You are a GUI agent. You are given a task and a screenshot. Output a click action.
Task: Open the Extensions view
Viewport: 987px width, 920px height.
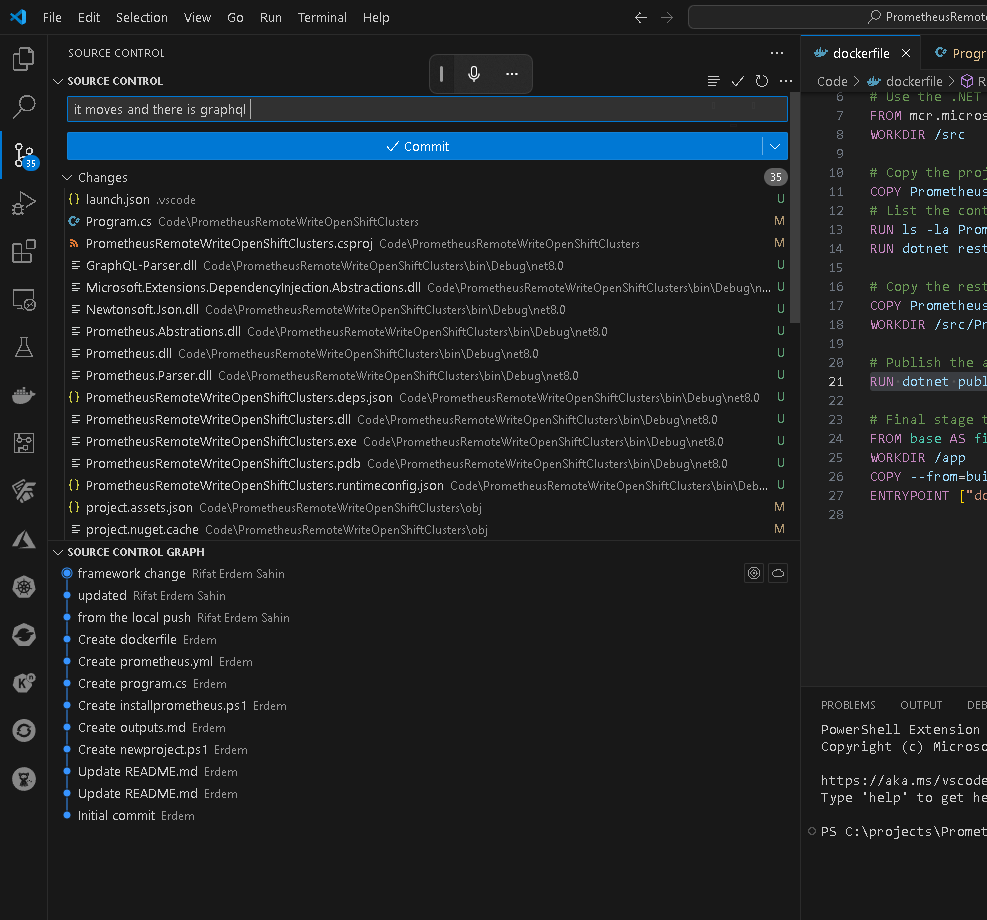pyautogui.click(x=23, y=251)
